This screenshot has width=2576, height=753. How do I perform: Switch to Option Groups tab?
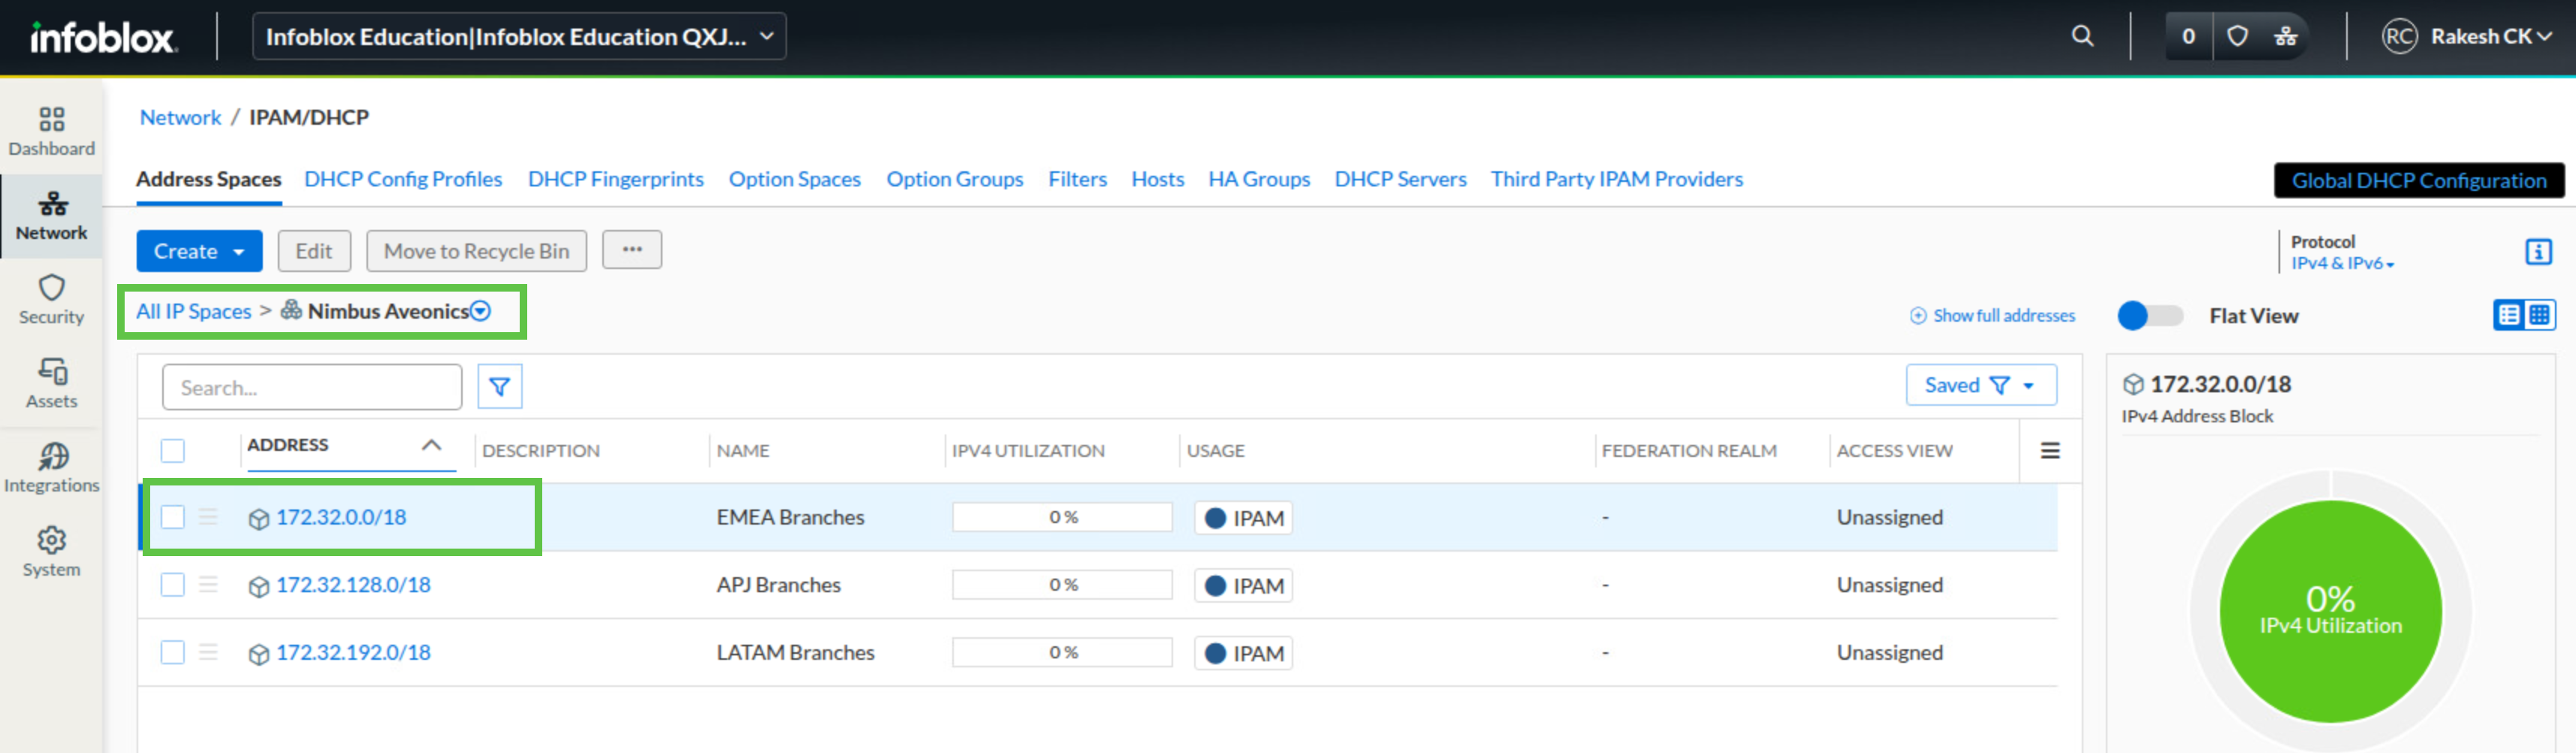(955, 179)
